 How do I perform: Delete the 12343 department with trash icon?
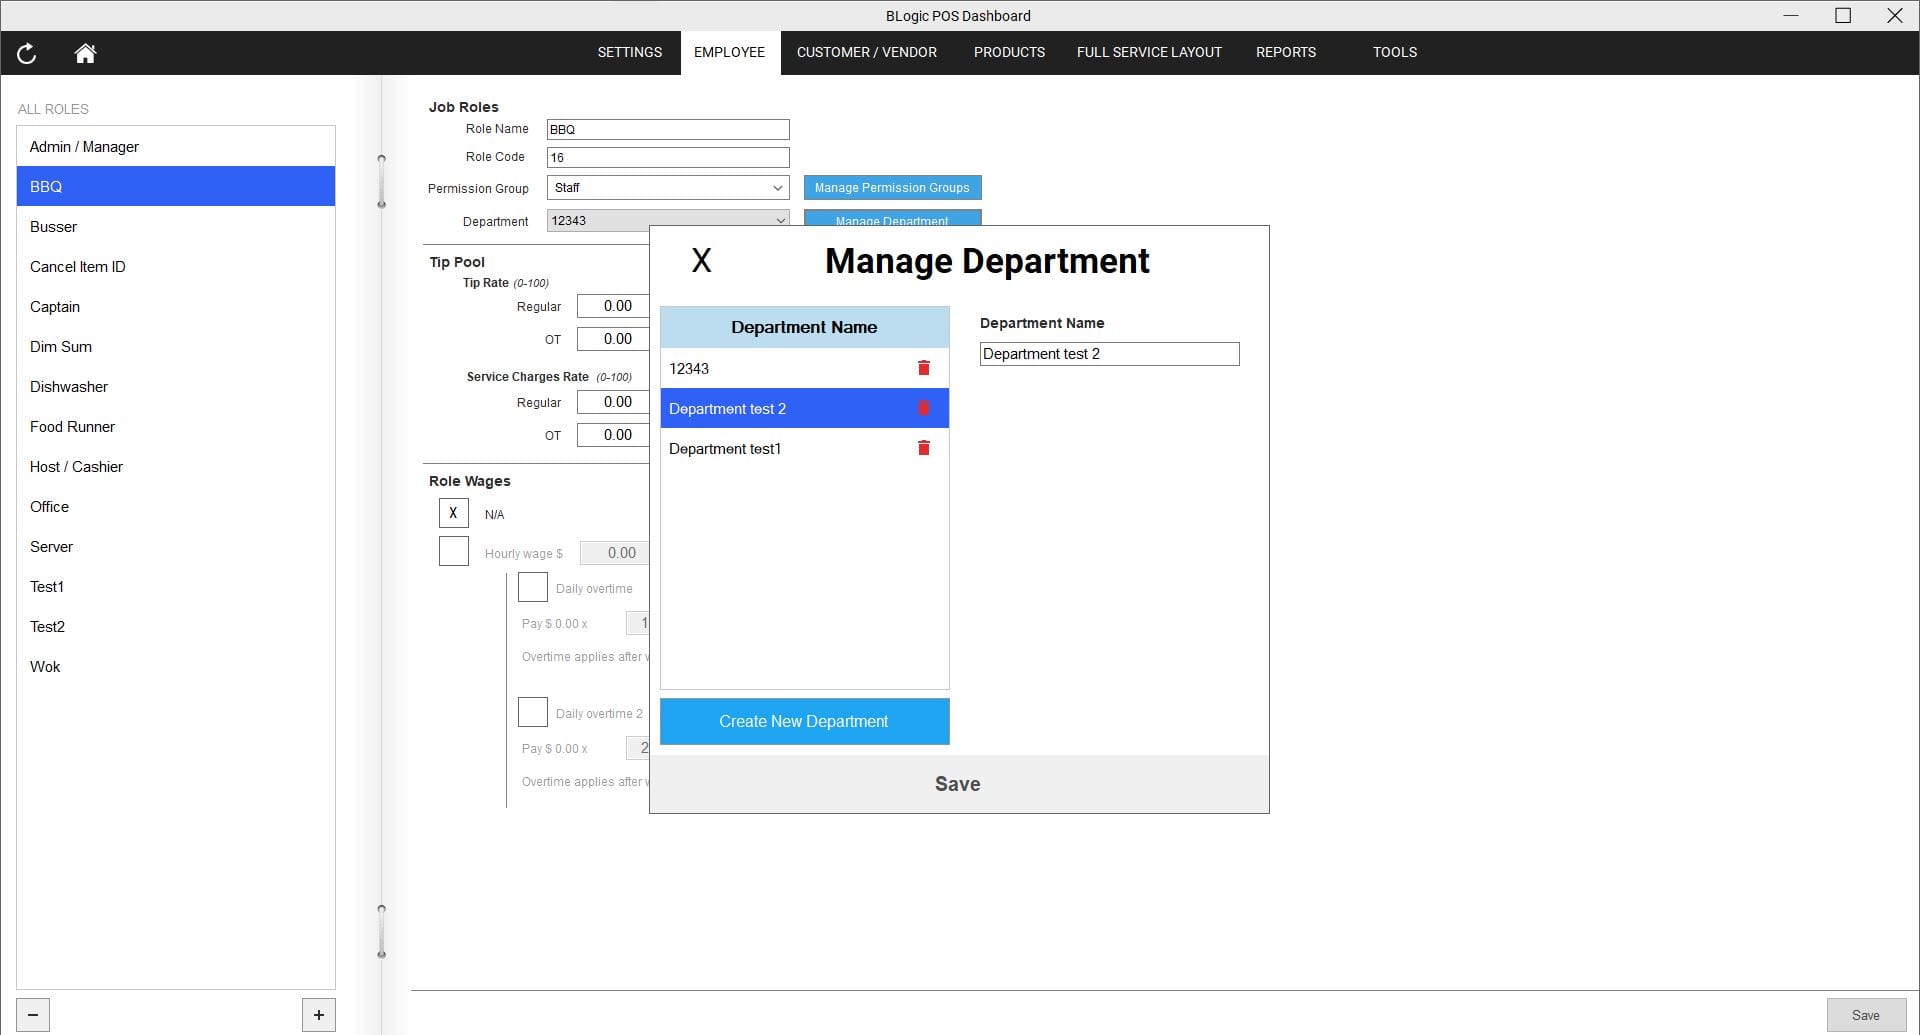click(x=923, y=368)
